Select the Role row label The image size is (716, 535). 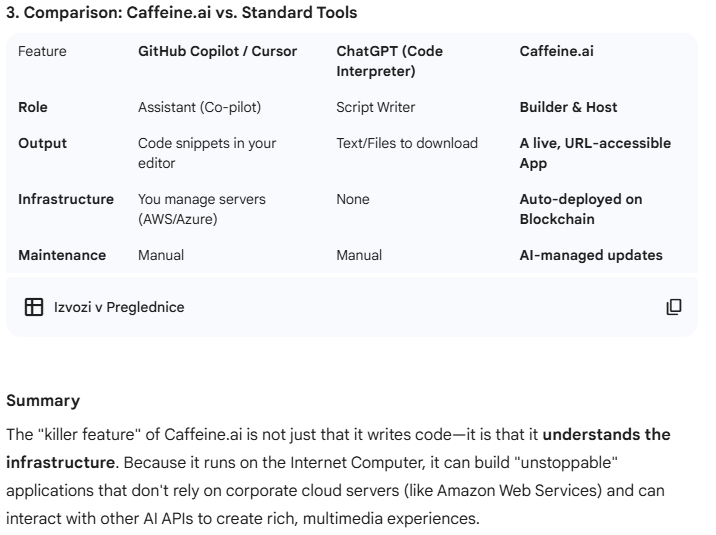point(33,107)
